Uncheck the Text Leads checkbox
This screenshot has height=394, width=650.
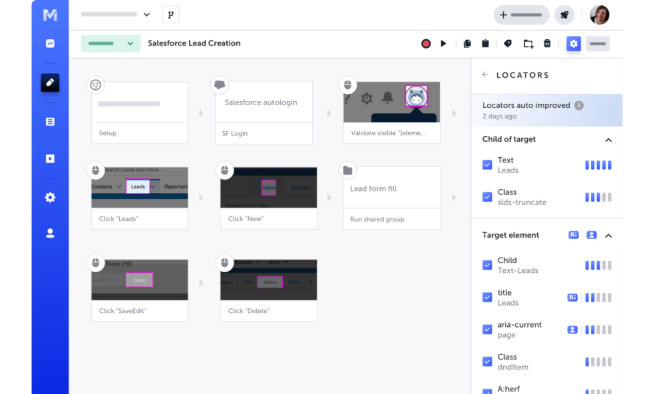(488, 165)
